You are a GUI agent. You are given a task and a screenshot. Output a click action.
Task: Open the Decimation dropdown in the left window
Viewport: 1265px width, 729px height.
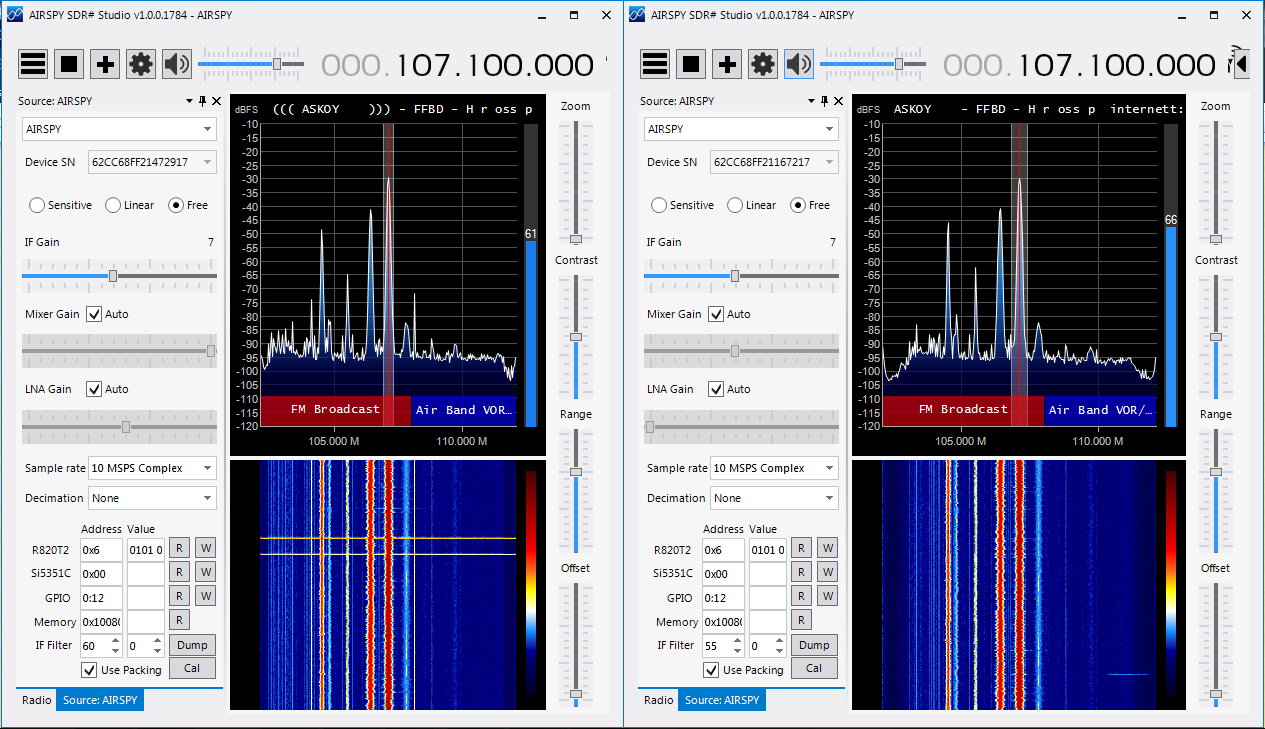152,498
